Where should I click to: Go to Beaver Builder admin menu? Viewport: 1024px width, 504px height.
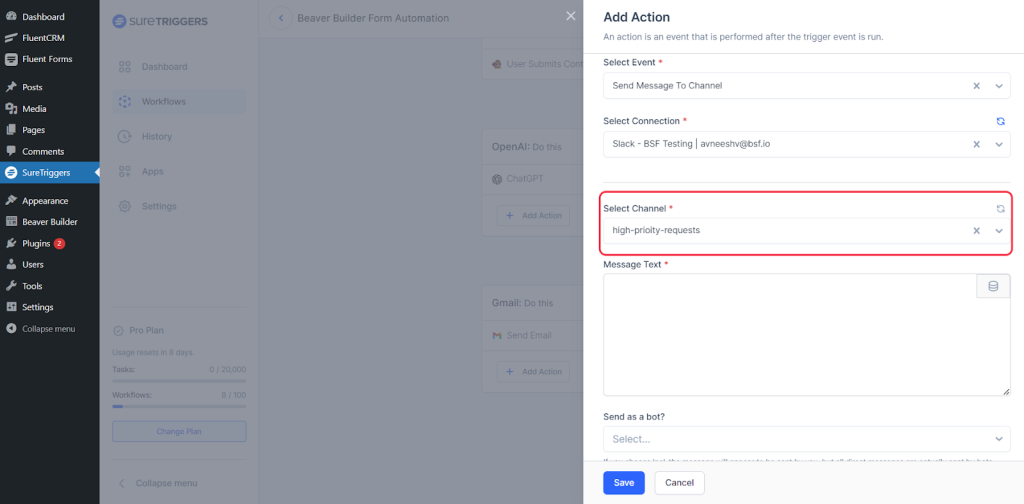(x=49, y=222)
